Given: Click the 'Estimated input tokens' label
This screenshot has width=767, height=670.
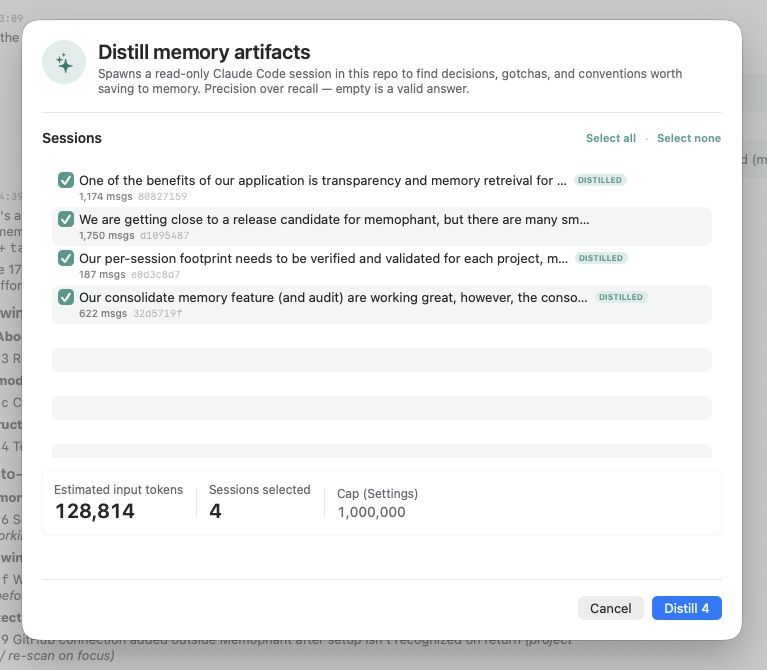Looking at the screenshot, I should (x=118, y=490).
